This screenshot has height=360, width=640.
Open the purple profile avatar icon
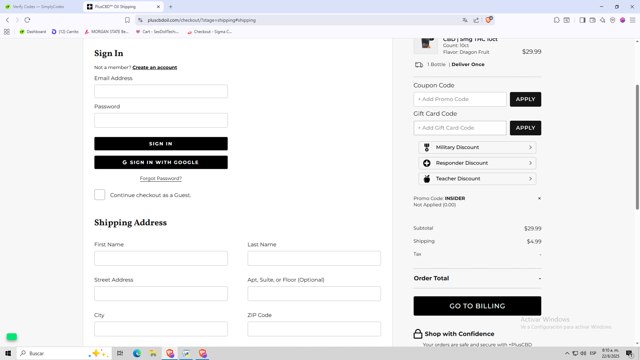(622, 20)
